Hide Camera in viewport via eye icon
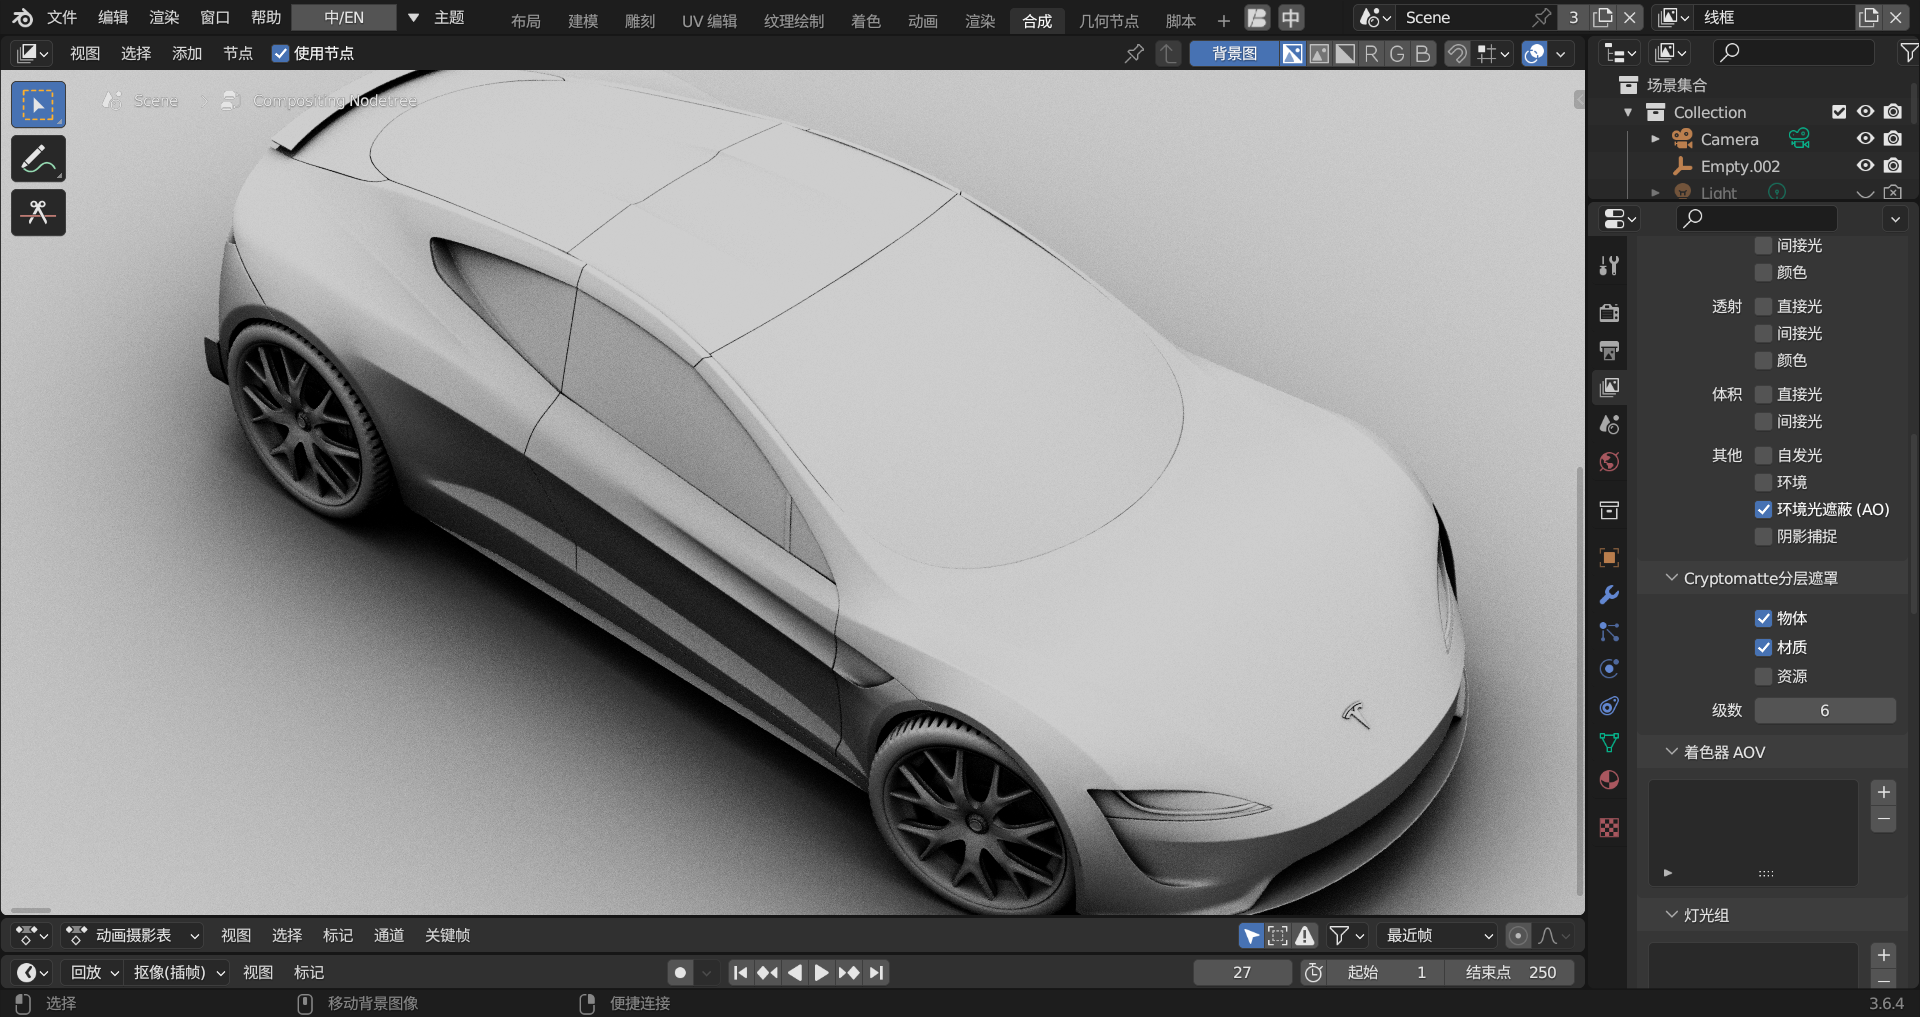1920x1017 pixels. [x=1865, y=139]
